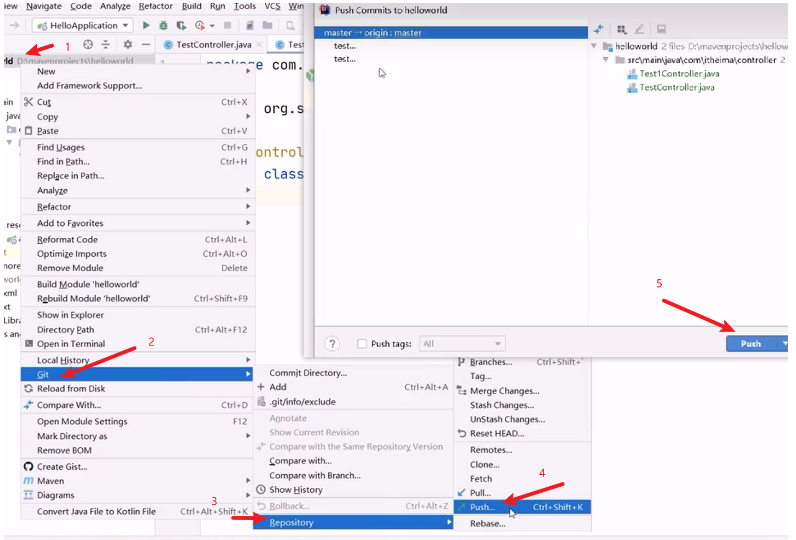
Task: Click the Reset HEAD... undo icon entry
Action: click(461, 433)
